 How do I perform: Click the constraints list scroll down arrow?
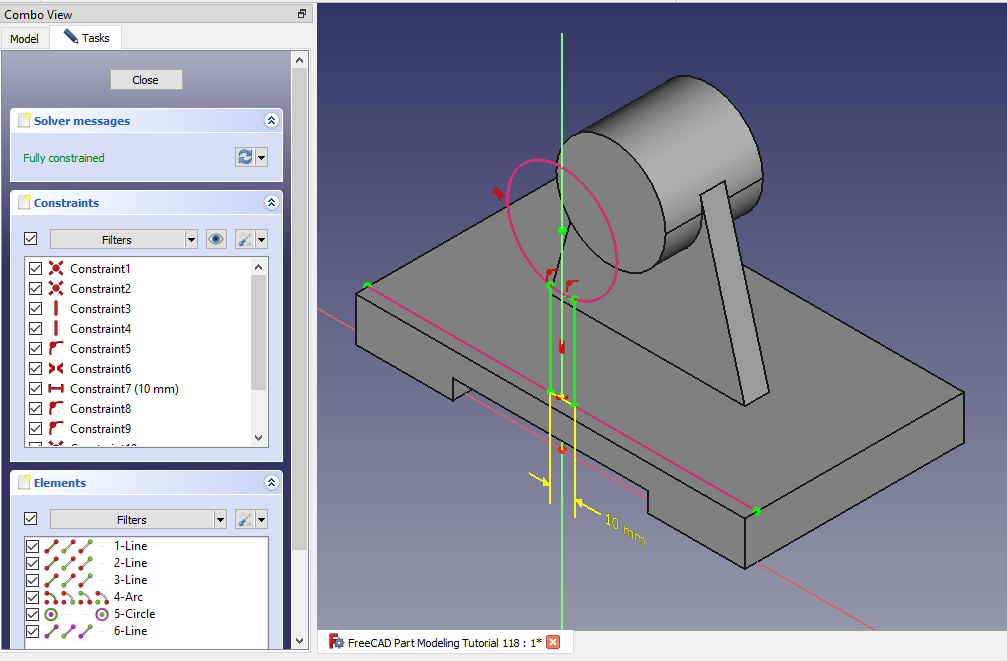259,438
